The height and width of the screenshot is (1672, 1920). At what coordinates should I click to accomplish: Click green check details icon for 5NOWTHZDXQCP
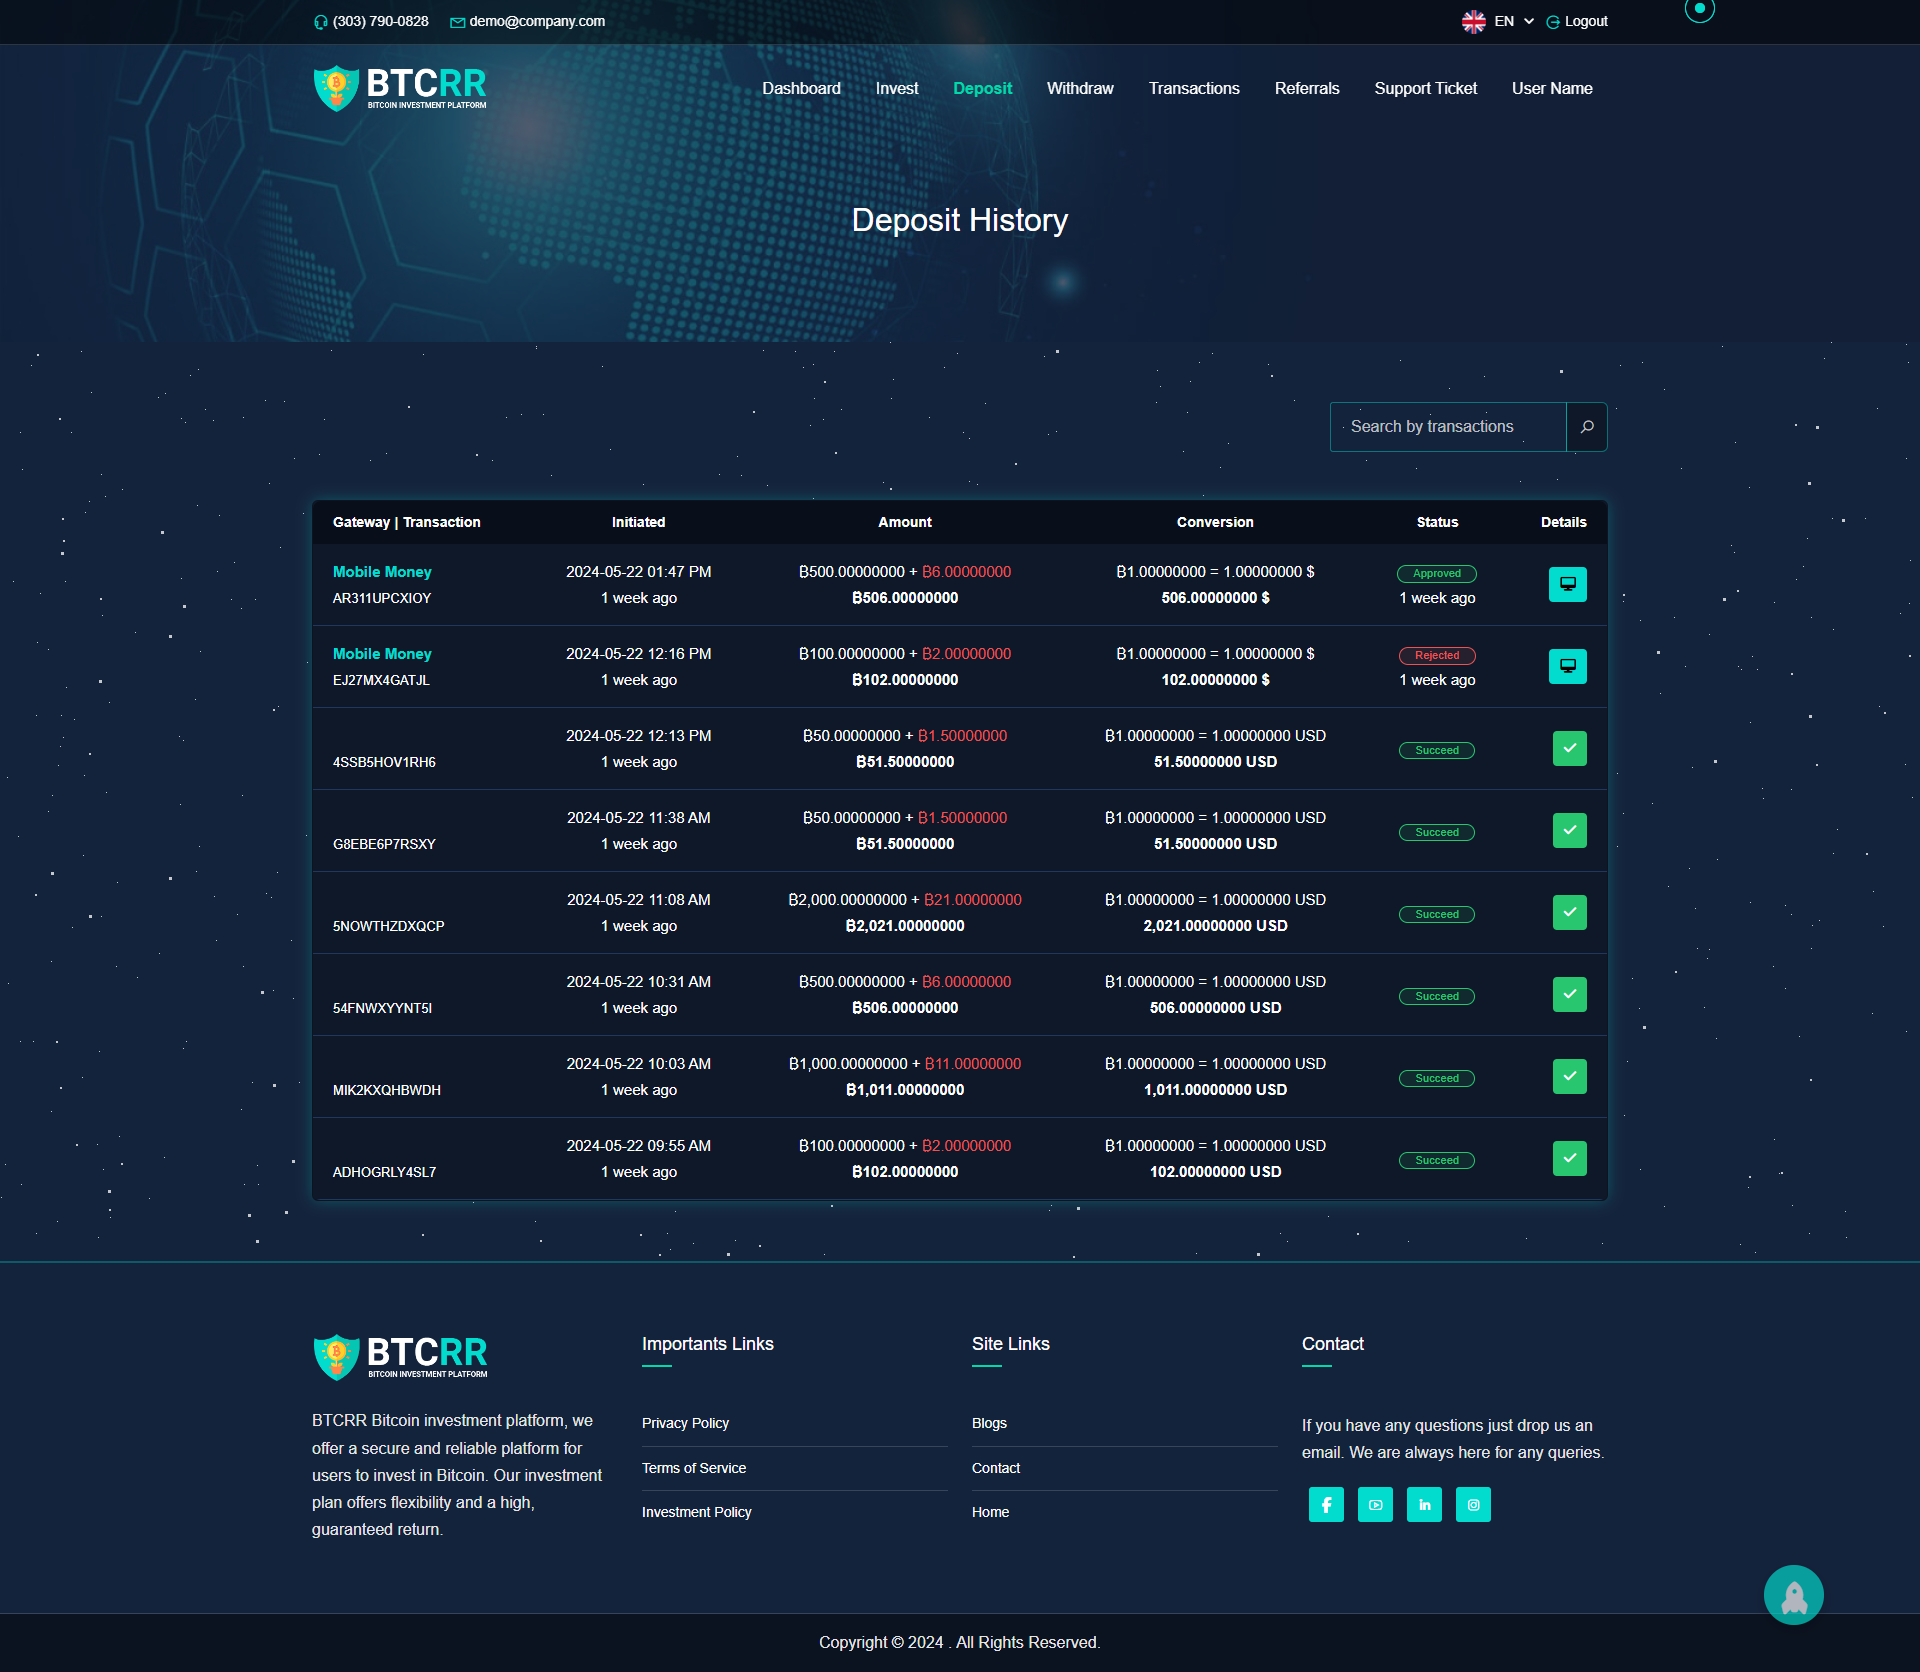coord(1569,912)
